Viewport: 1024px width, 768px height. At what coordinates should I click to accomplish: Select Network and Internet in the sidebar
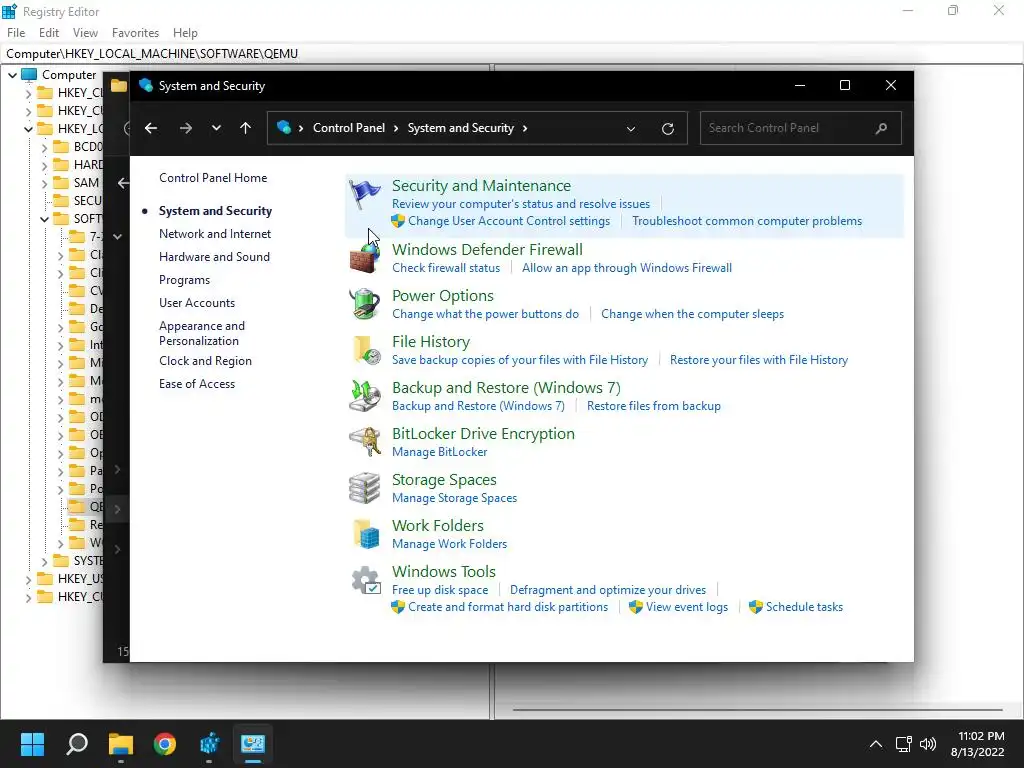(x=215, y=234)
